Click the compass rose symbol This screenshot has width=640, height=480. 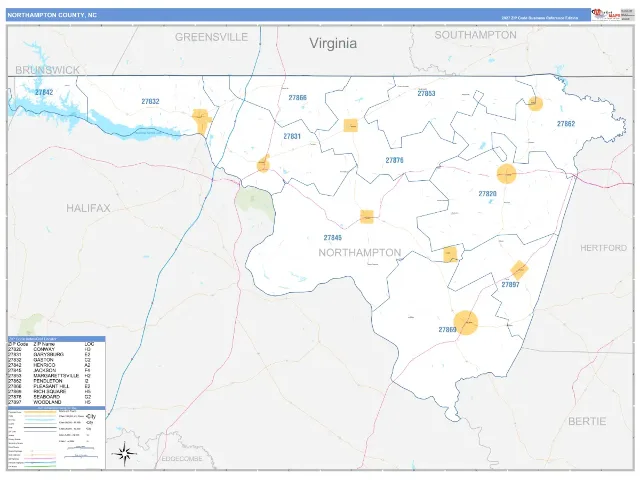(x=124, y=453)
